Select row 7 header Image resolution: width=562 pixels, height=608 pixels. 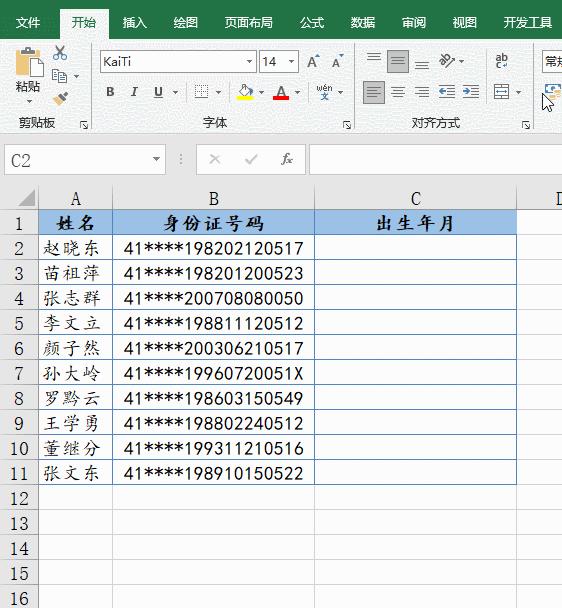(19, 373)
